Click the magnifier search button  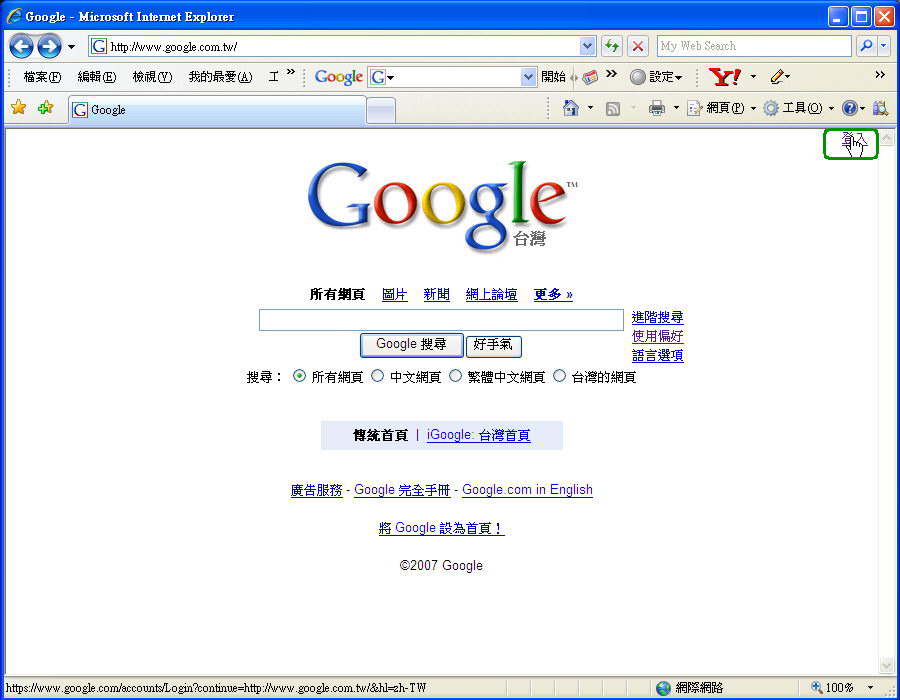(x=866, y=46)
